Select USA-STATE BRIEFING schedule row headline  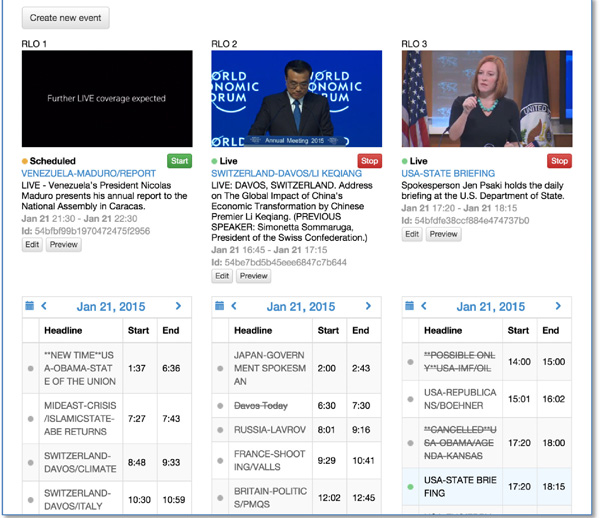tap(460, 487)
